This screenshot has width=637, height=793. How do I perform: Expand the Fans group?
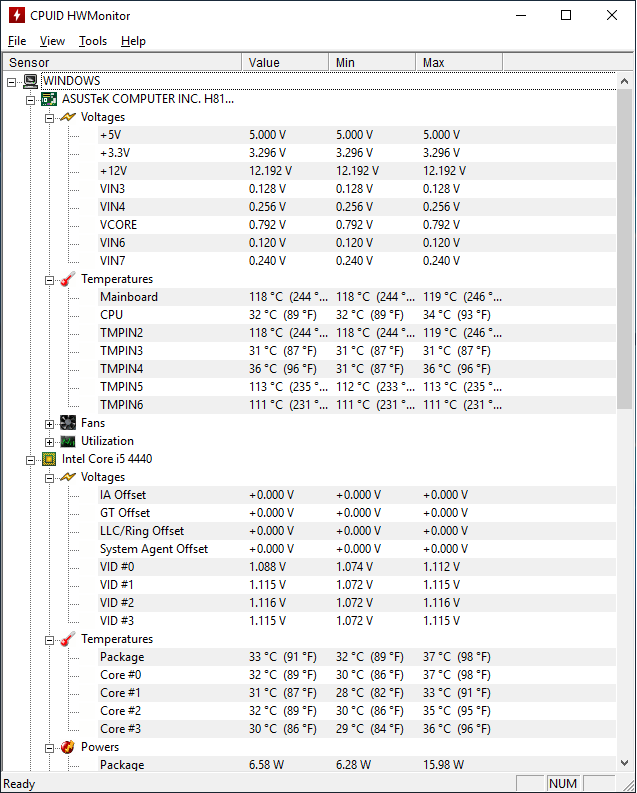49,424
